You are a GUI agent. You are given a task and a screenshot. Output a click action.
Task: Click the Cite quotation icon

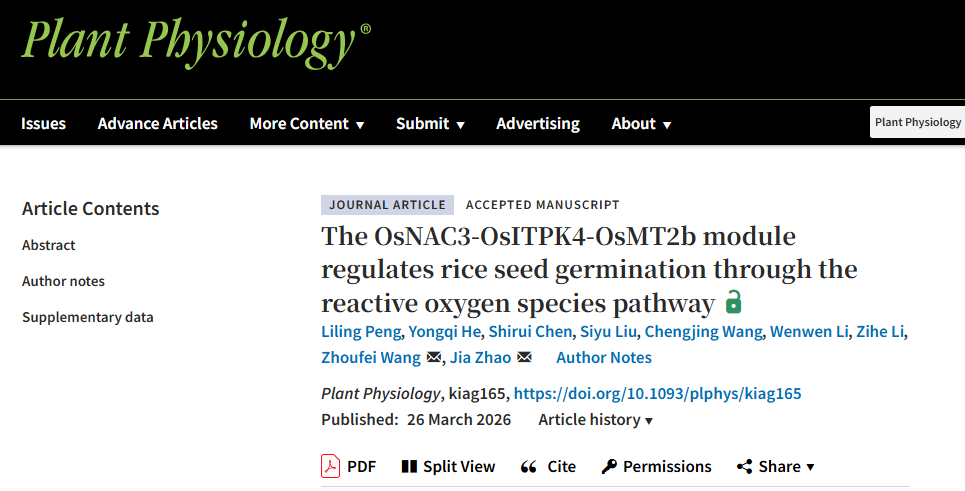pyautogui.click(x=530, y=467)
